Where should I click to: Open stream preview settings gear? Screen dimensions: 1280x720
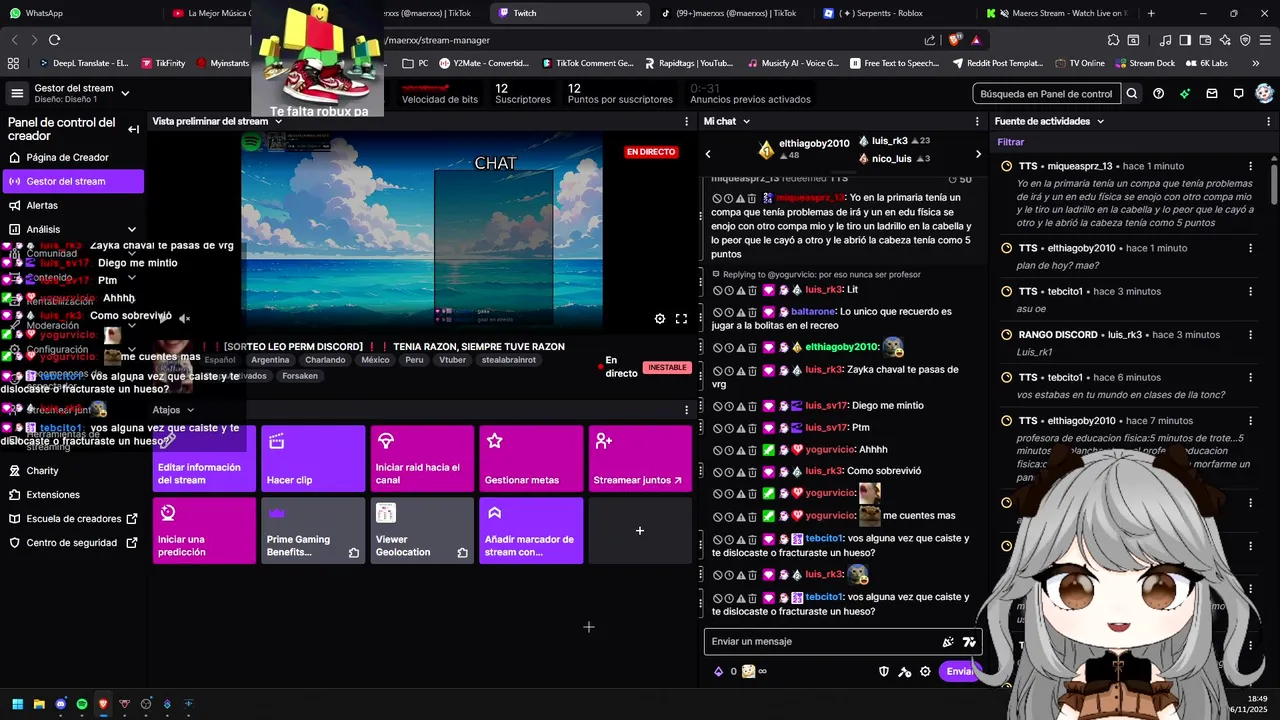pos(660,319)
